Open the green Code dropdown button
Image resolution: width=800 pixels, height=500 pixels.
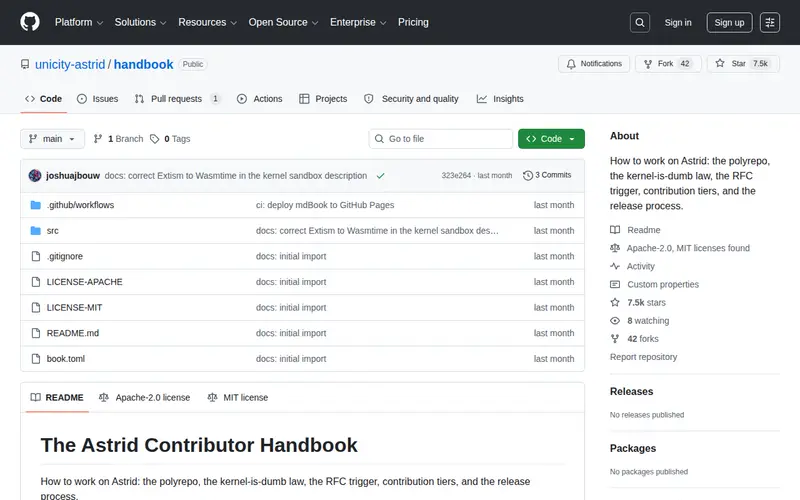(x=551, y=139)
